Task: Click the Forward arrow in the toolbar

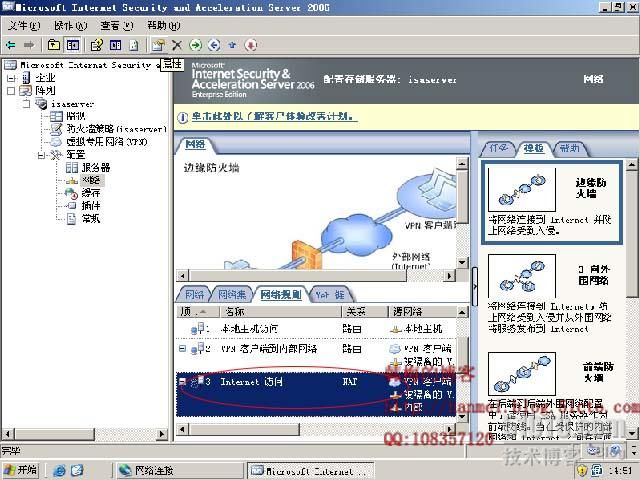Action: click(29, 44)
